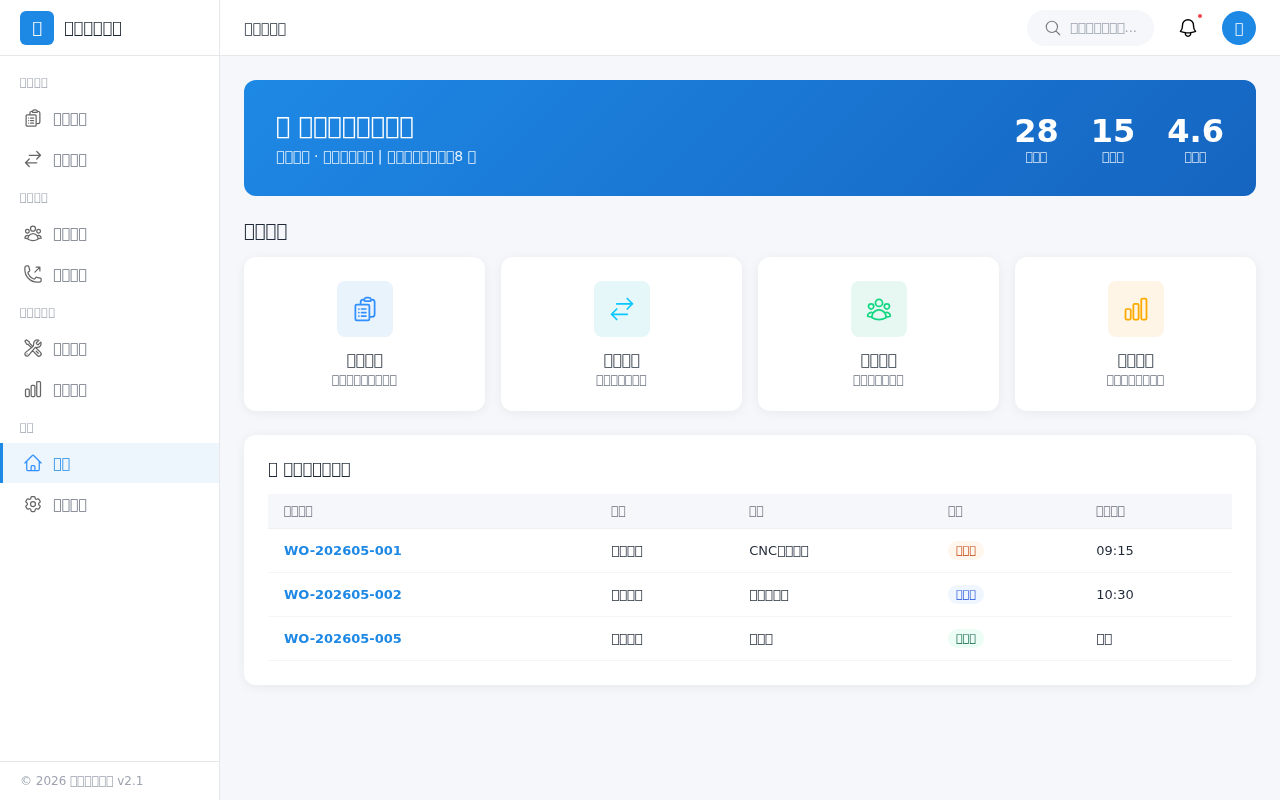Viewport: 1280px width, 800px height.
Task: Open the user avatar menu
Action: [x=1239, y=28]
